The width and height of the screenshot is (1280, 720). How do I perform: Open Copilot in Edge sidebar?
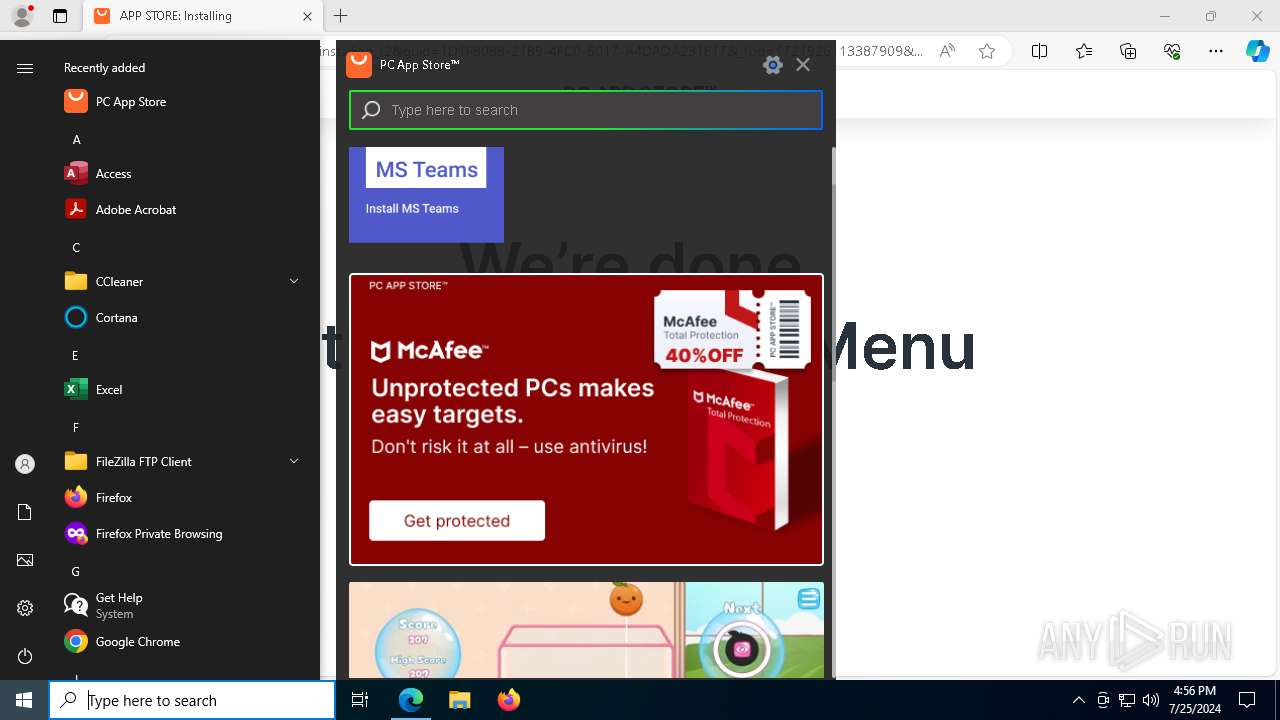tap(1257, 51)
